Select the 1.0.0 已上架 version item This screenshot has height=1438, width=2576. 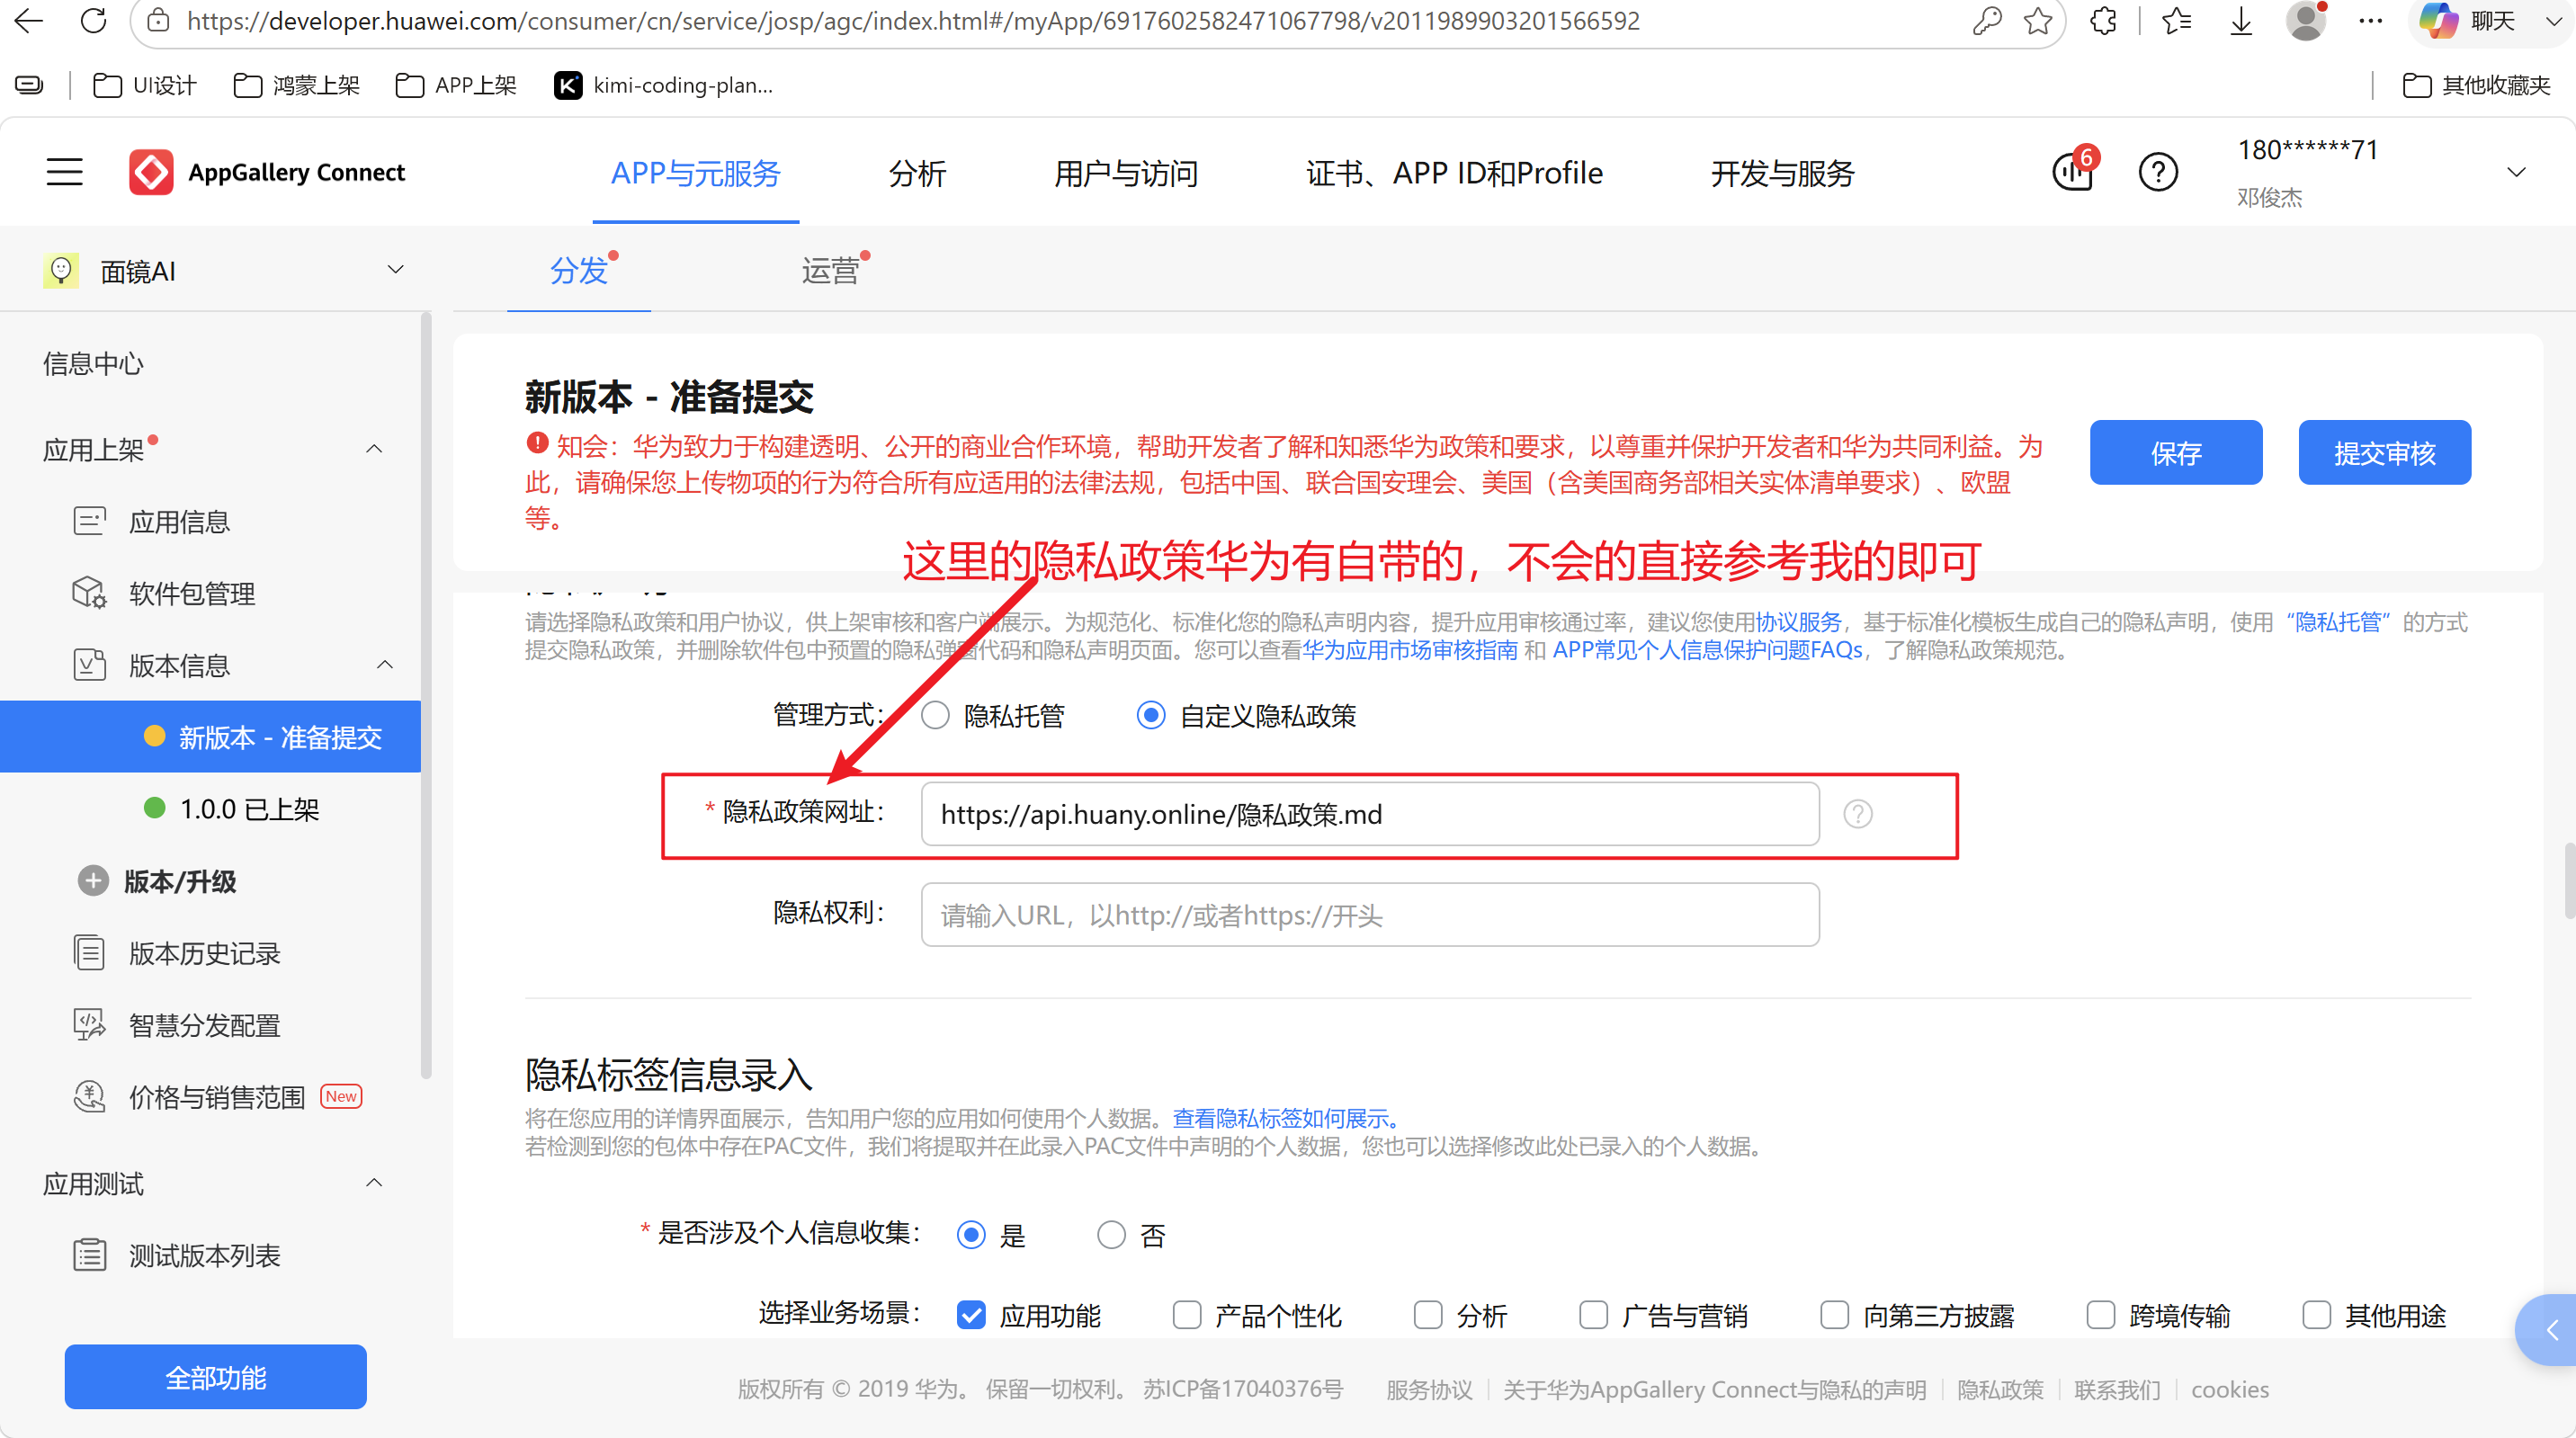232,809
